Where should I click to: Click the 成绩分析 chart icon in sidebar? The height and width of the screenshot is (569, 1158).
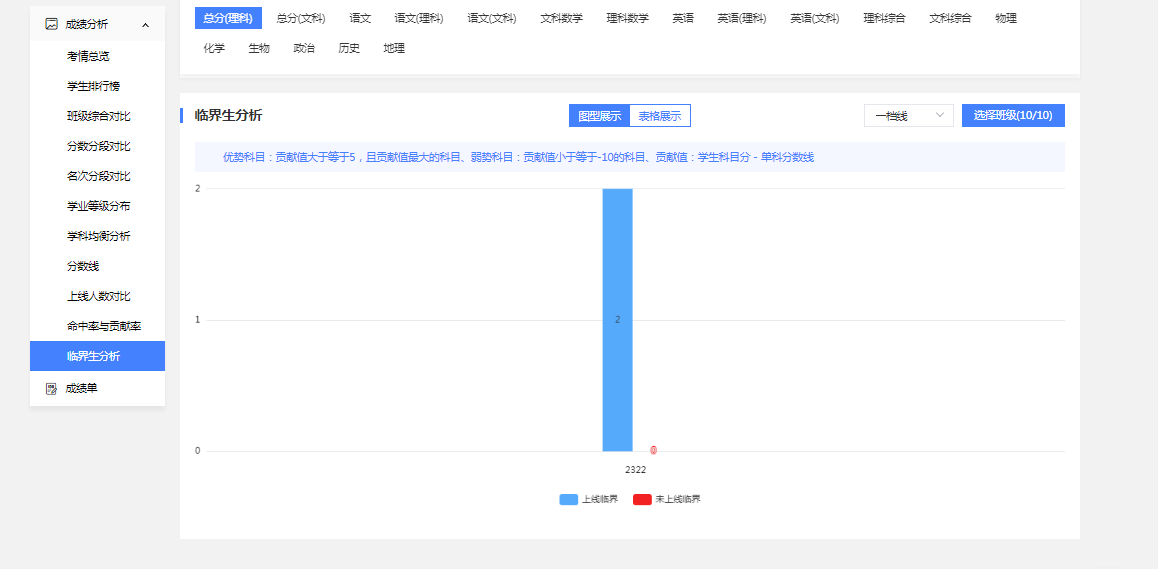(x=51, y=24)
